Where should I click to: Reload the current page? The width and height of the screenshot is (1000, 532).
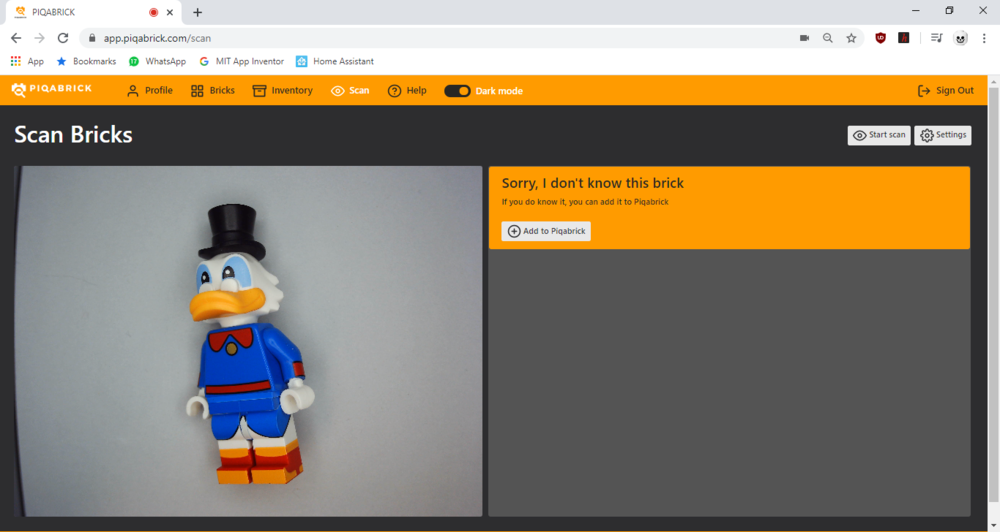pos(62,38)
